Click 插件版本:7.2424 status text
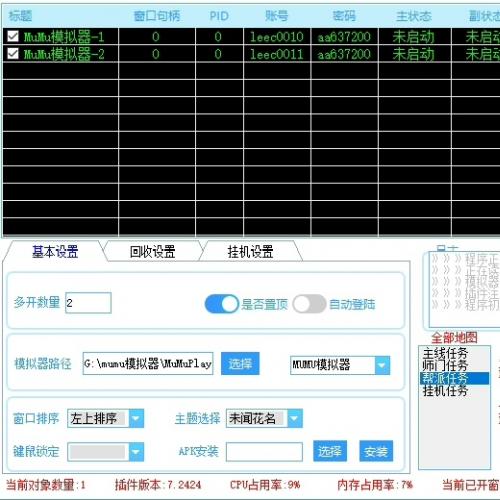500x500 pixels. [x=158, y=485]
